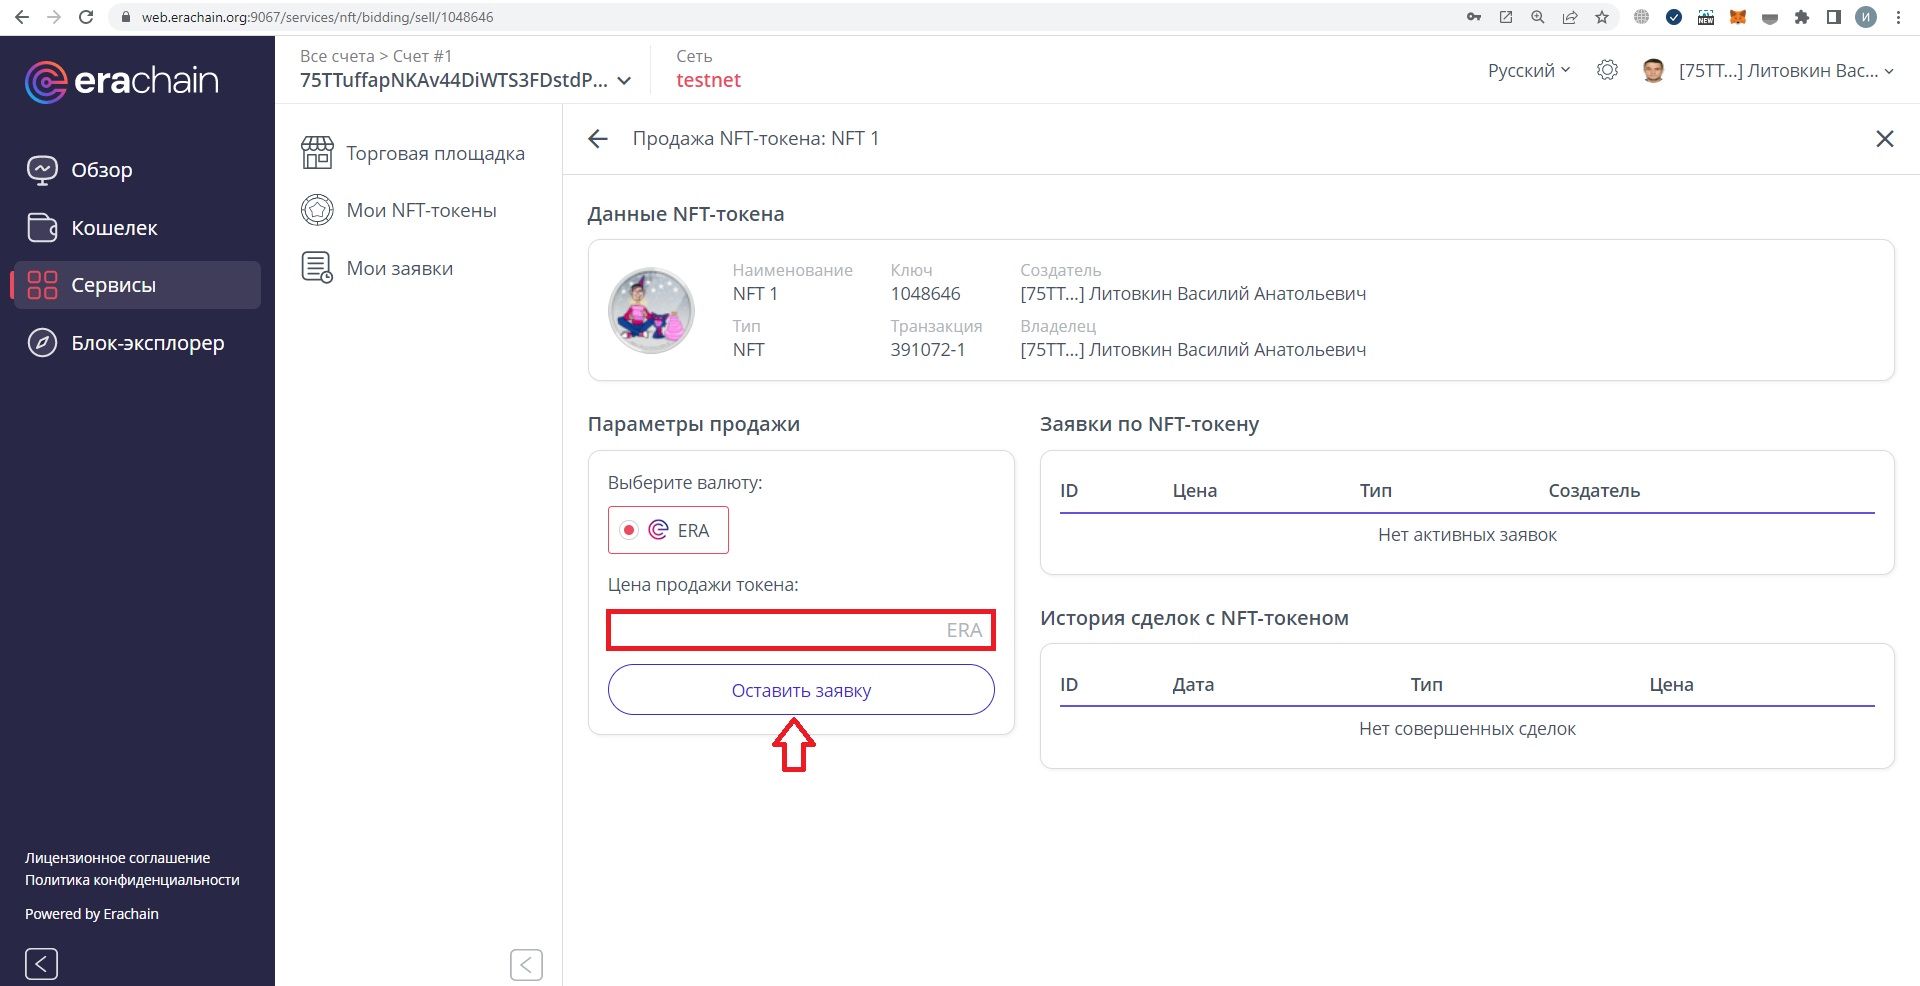Open the Русский language dropdown
Viewport: 1920px width, 986px height.
pyautogui.click(x=1528, y=70)
